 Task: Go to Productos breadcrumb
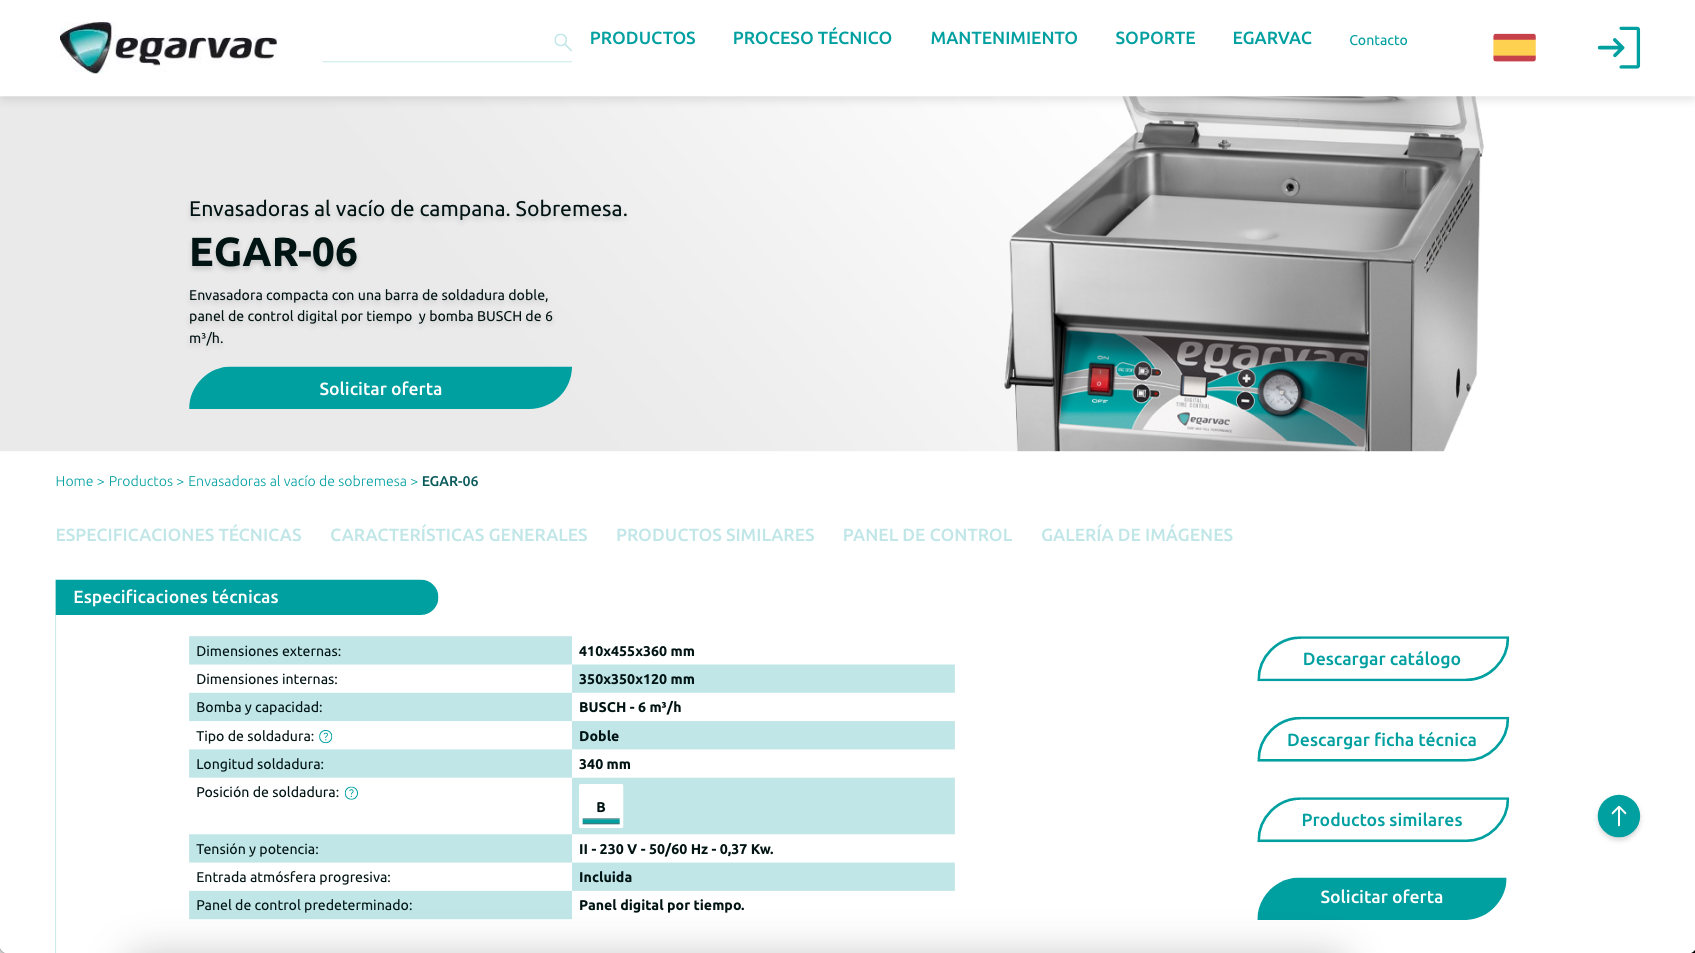[141, 481]
